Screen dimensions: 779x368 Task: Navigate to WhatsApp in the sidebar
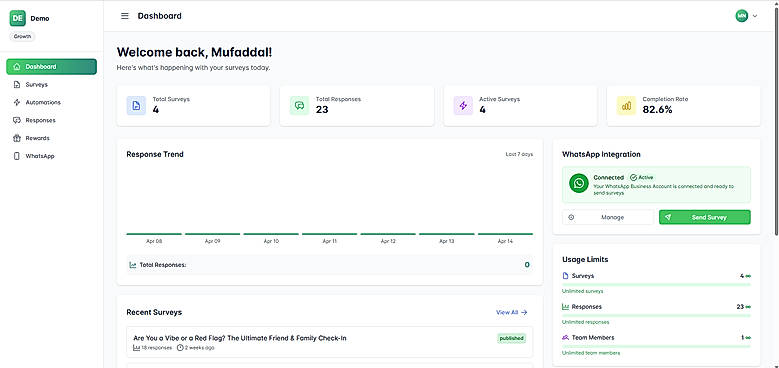52,156
